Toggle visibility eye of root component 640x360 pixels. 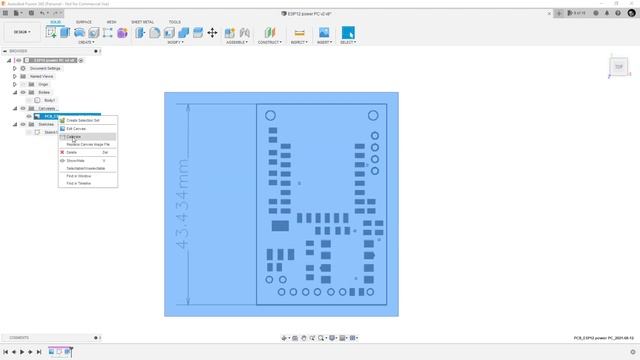(19, 60)
